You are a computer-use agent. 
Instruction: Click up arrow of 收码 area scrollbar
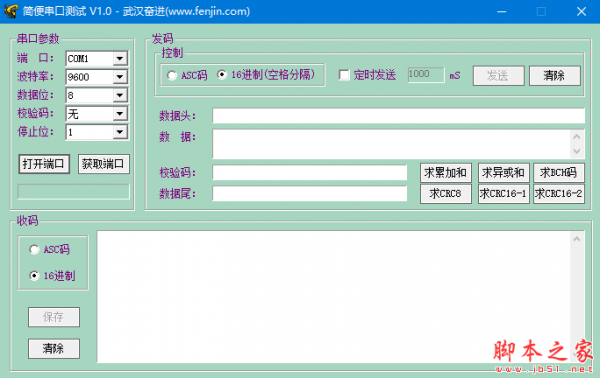tap(577, 239)
